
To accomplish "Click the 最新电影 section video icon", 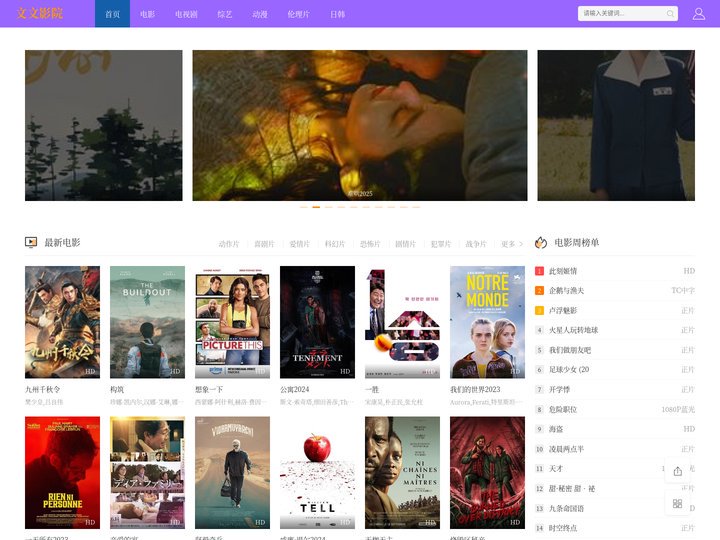I will [31, 242].
